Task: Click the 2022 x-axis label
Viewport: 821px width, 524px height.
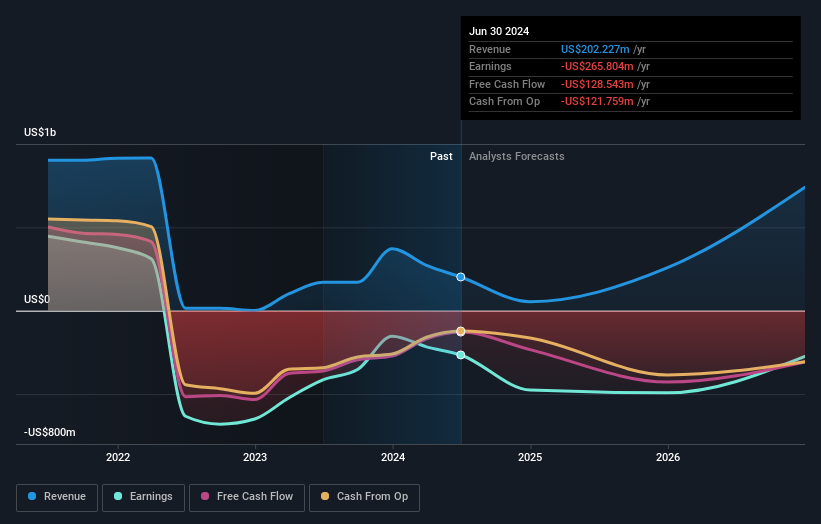Action: point(118,457)
